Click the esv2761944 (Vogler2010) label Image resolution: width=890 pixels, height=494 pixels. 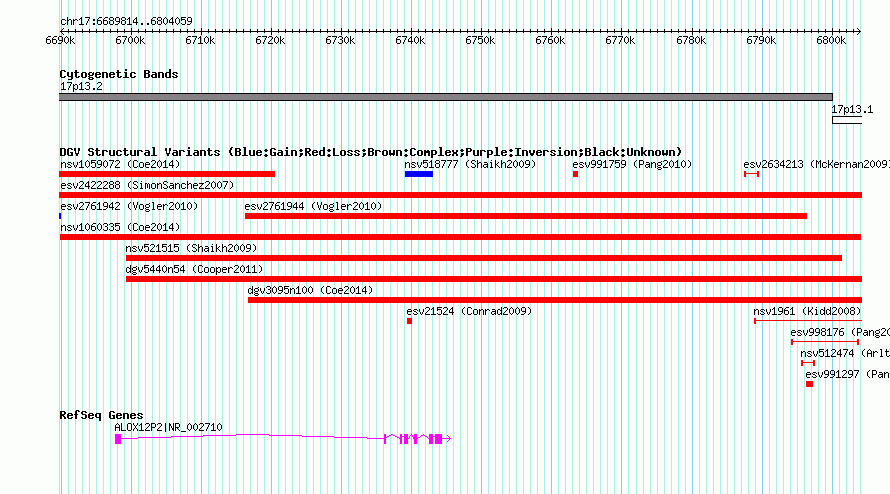coord(313,206)
